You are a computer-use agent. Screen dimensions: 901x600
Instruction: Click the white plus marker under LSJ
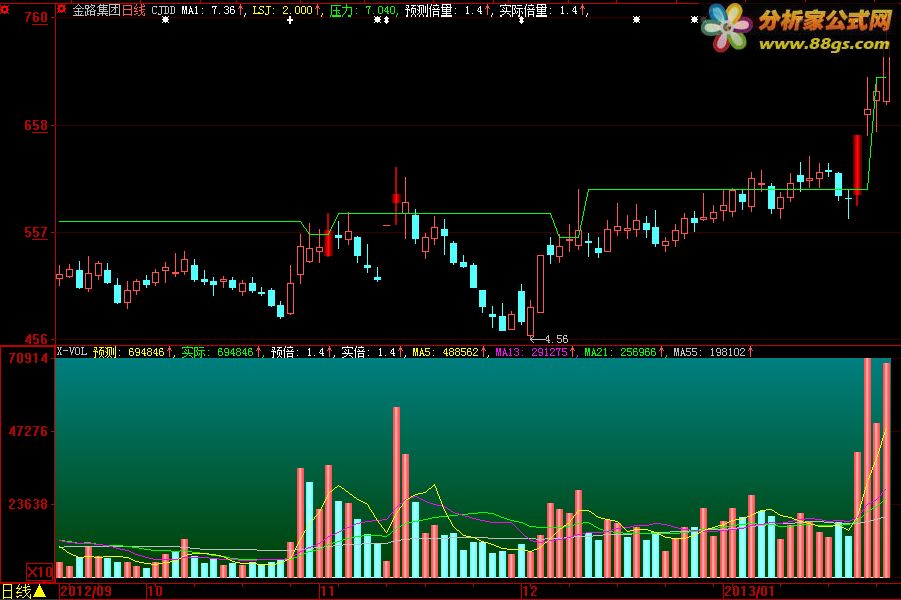click(290, 20)
